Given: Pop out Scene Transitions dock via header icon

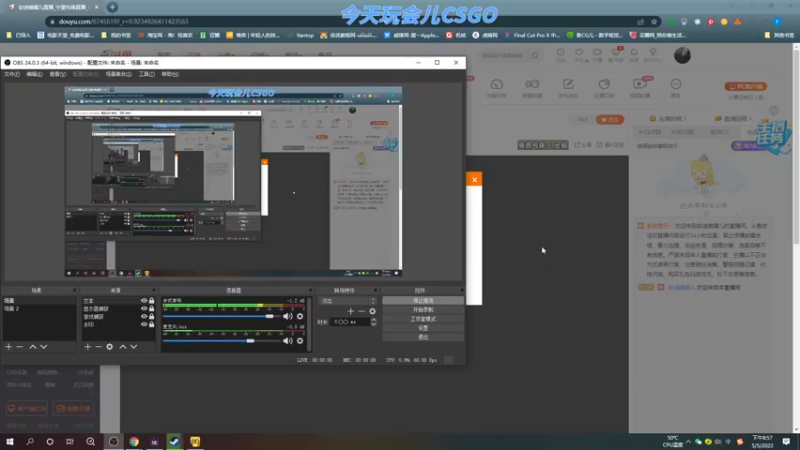Looking at the screenshot, I should [376, 290].
